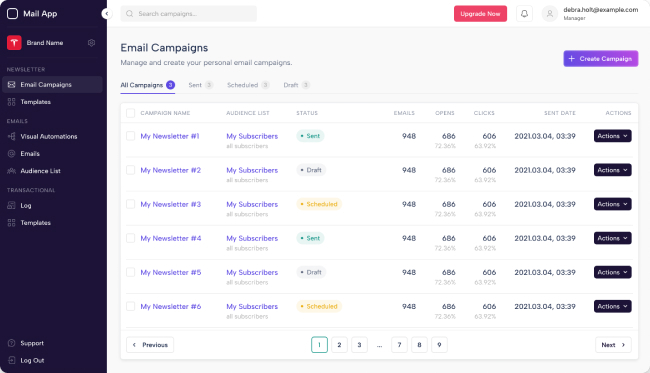
Task: Check the My Newsletter #6 checkbox
Action: 131,306
